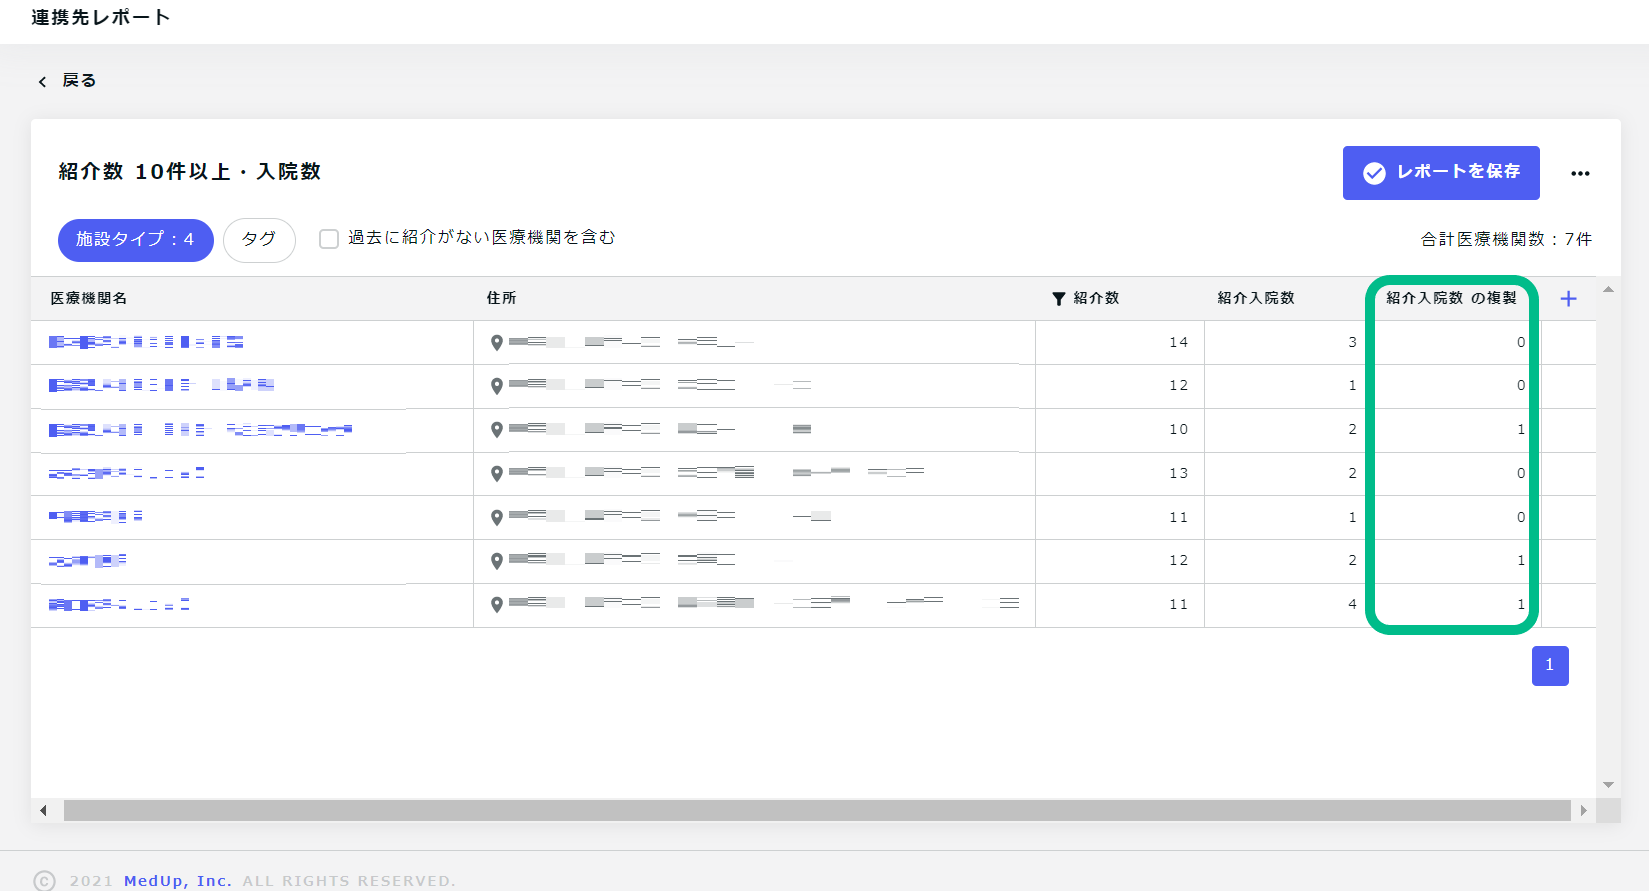Click the 住所 column header

(x=501, y=298)
